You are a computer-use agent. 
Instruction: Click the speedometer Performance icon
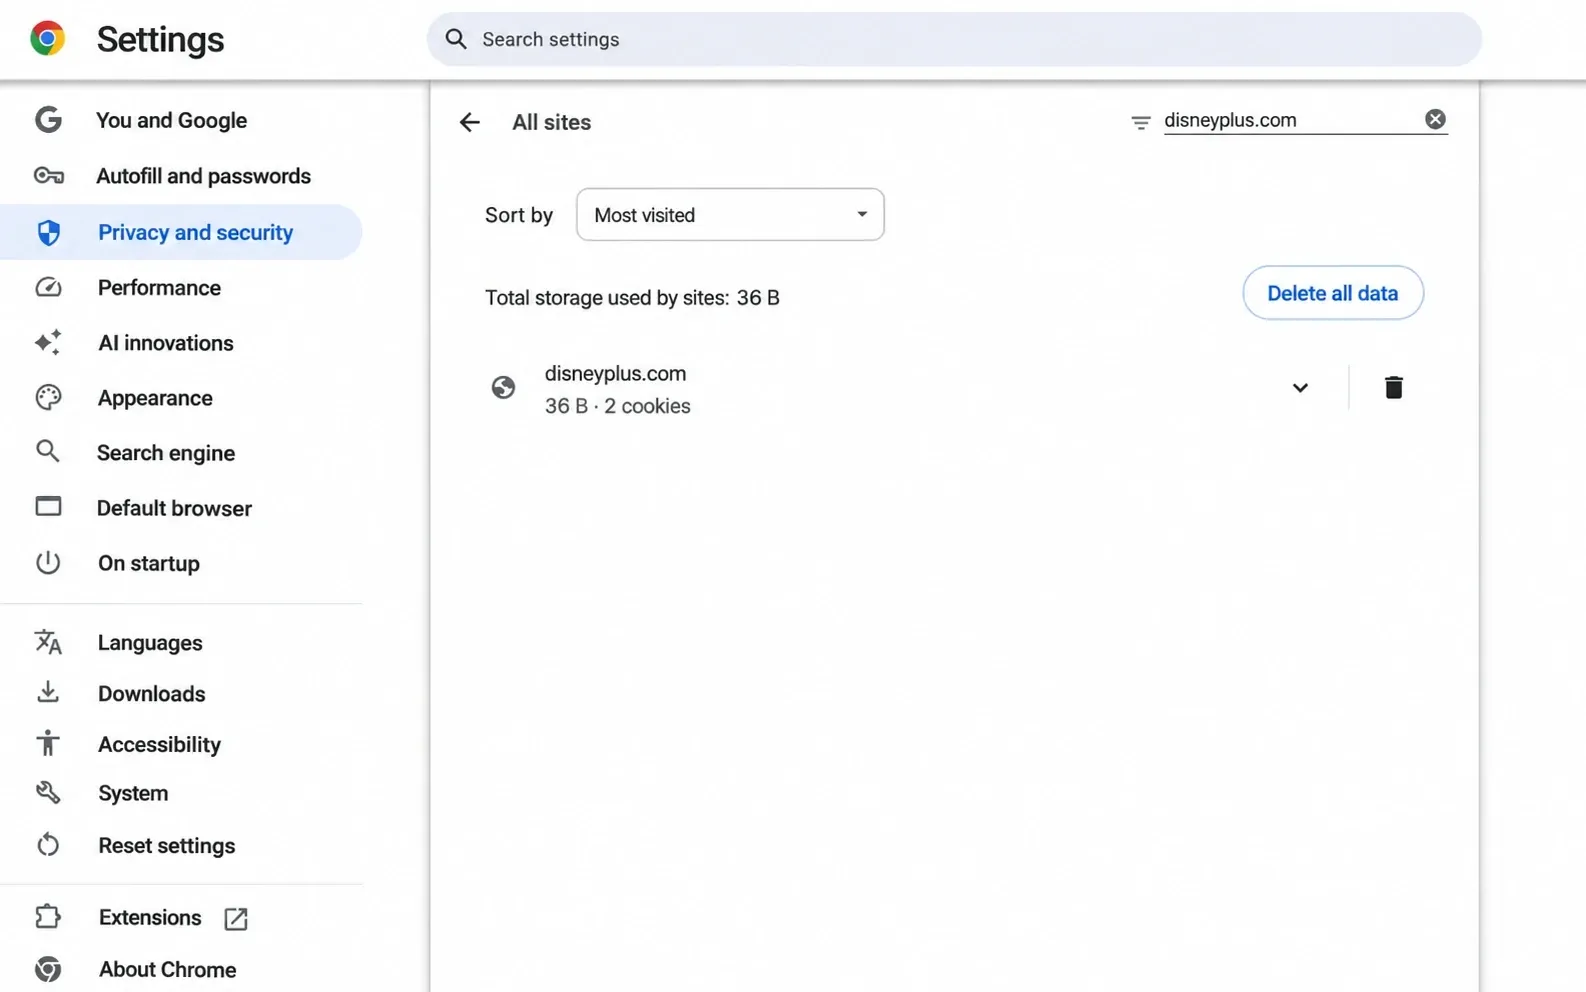point(48,288)
